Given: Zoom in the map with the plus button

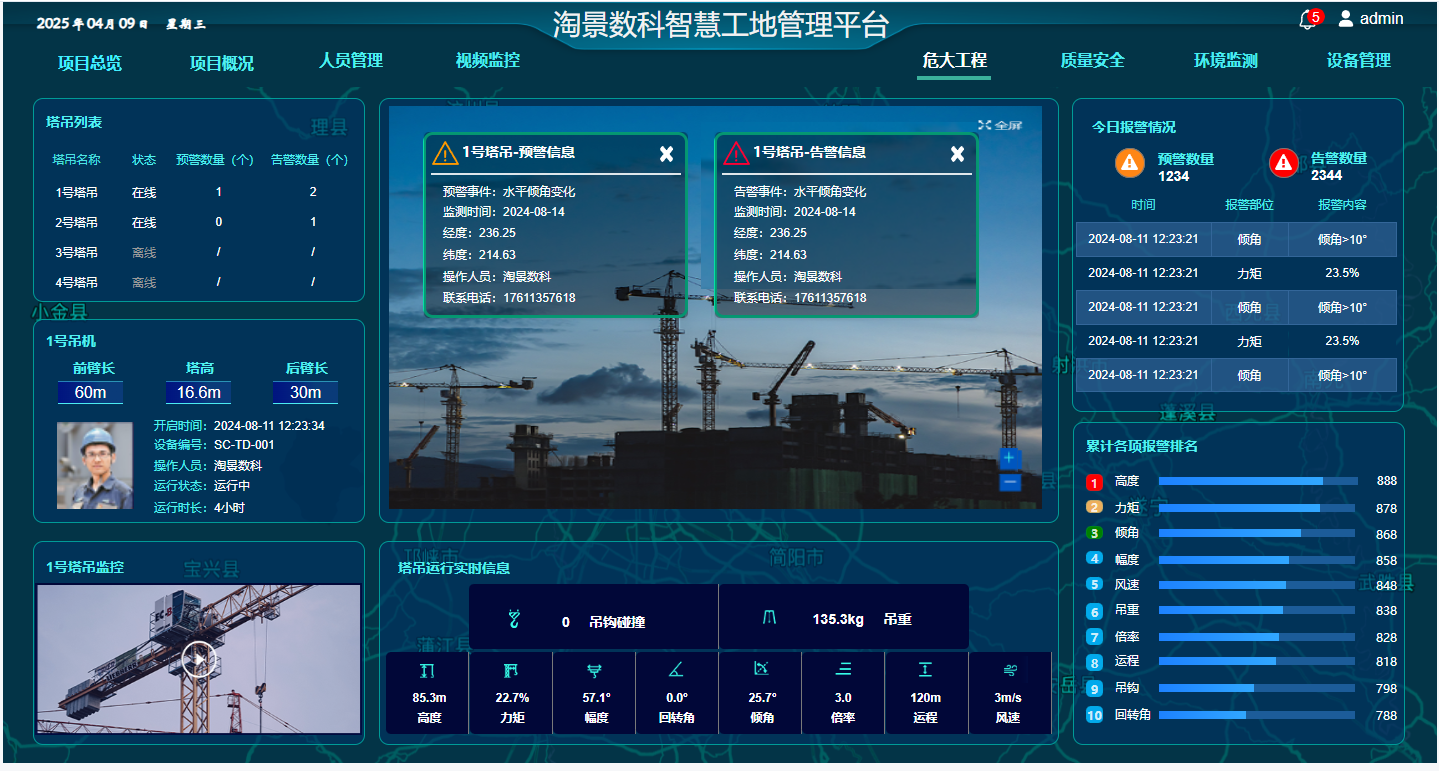Looking at the screenshot, I should 1010,458.
